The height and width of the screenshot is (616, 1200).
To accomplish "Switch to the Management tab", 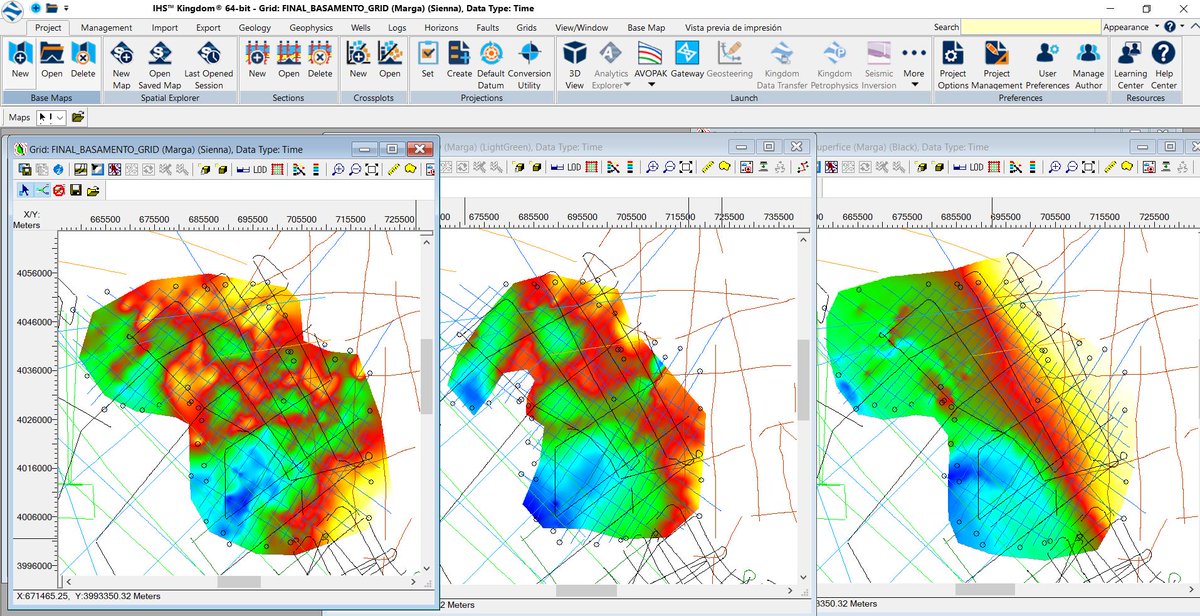I will (106, 28).
